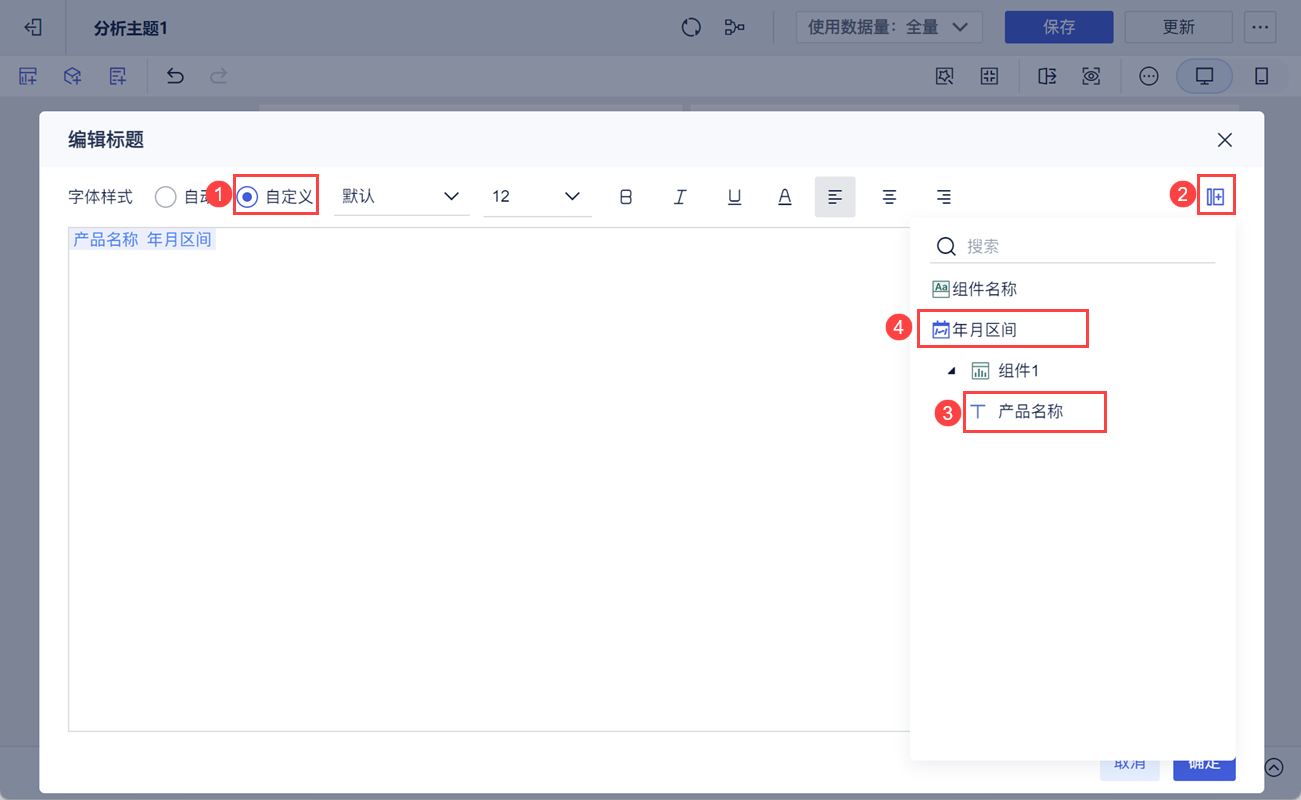This screenshot has height=800, width=1301.
Task: Click the filter preview icon in toolbar
Action: [x=944, y=76]
